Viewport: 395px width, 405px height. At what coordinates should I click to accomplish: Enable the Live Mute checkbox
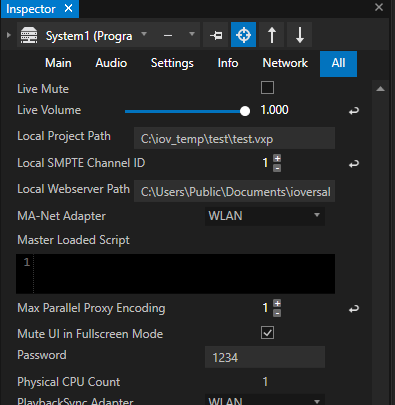(x=267, y=88)
